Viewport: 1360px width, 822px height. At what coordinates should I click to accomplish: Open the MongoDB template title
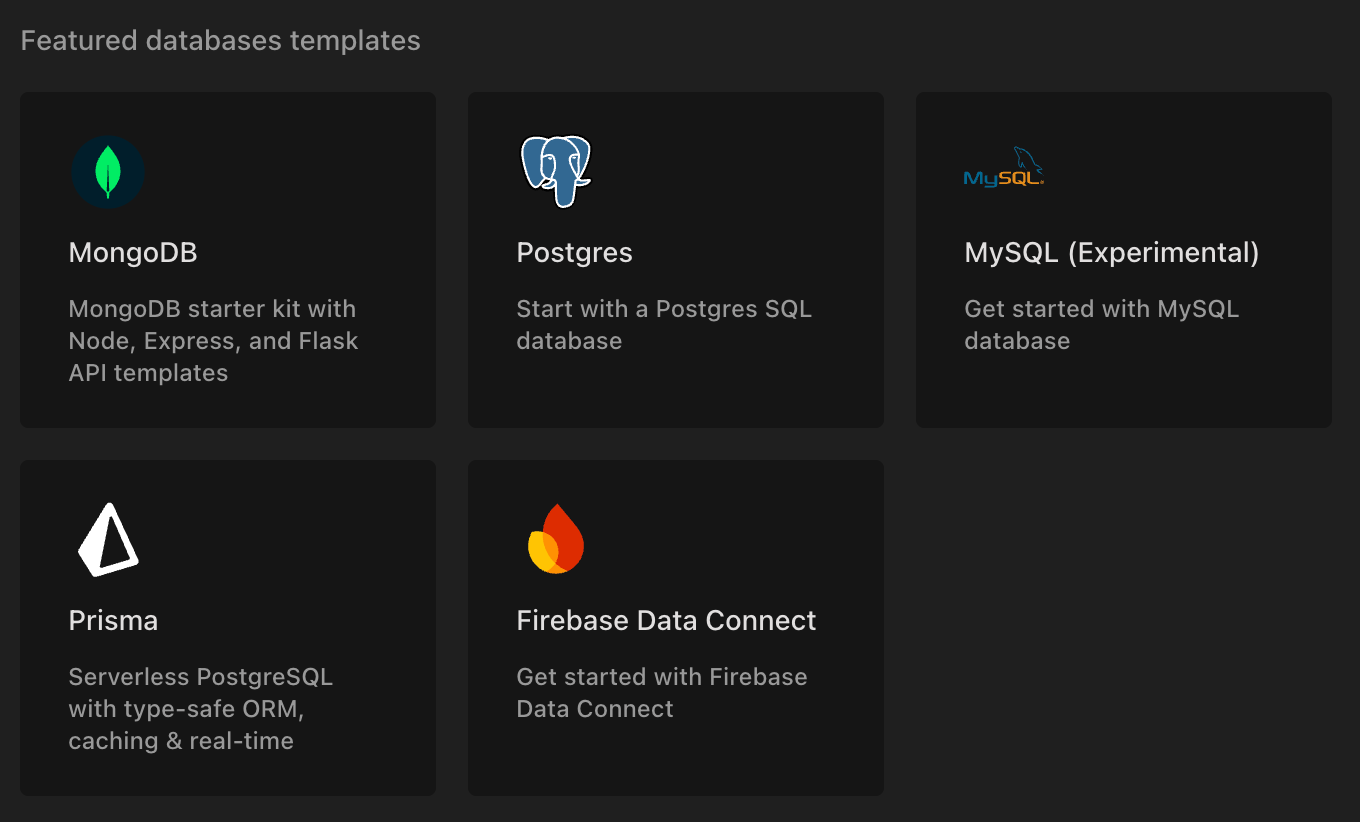[133, 253]
